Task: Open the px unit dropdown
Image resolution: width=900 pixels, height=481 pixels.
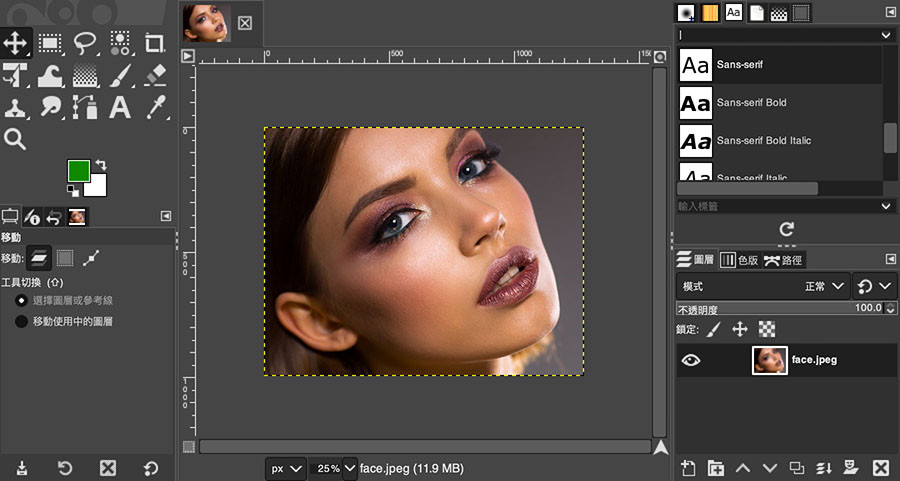Action: (286, 468)
